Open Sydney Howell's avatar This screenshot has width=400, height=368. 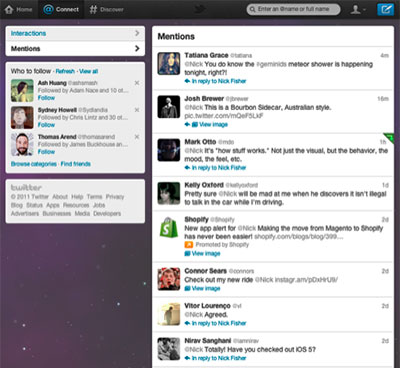coord(22,117)
